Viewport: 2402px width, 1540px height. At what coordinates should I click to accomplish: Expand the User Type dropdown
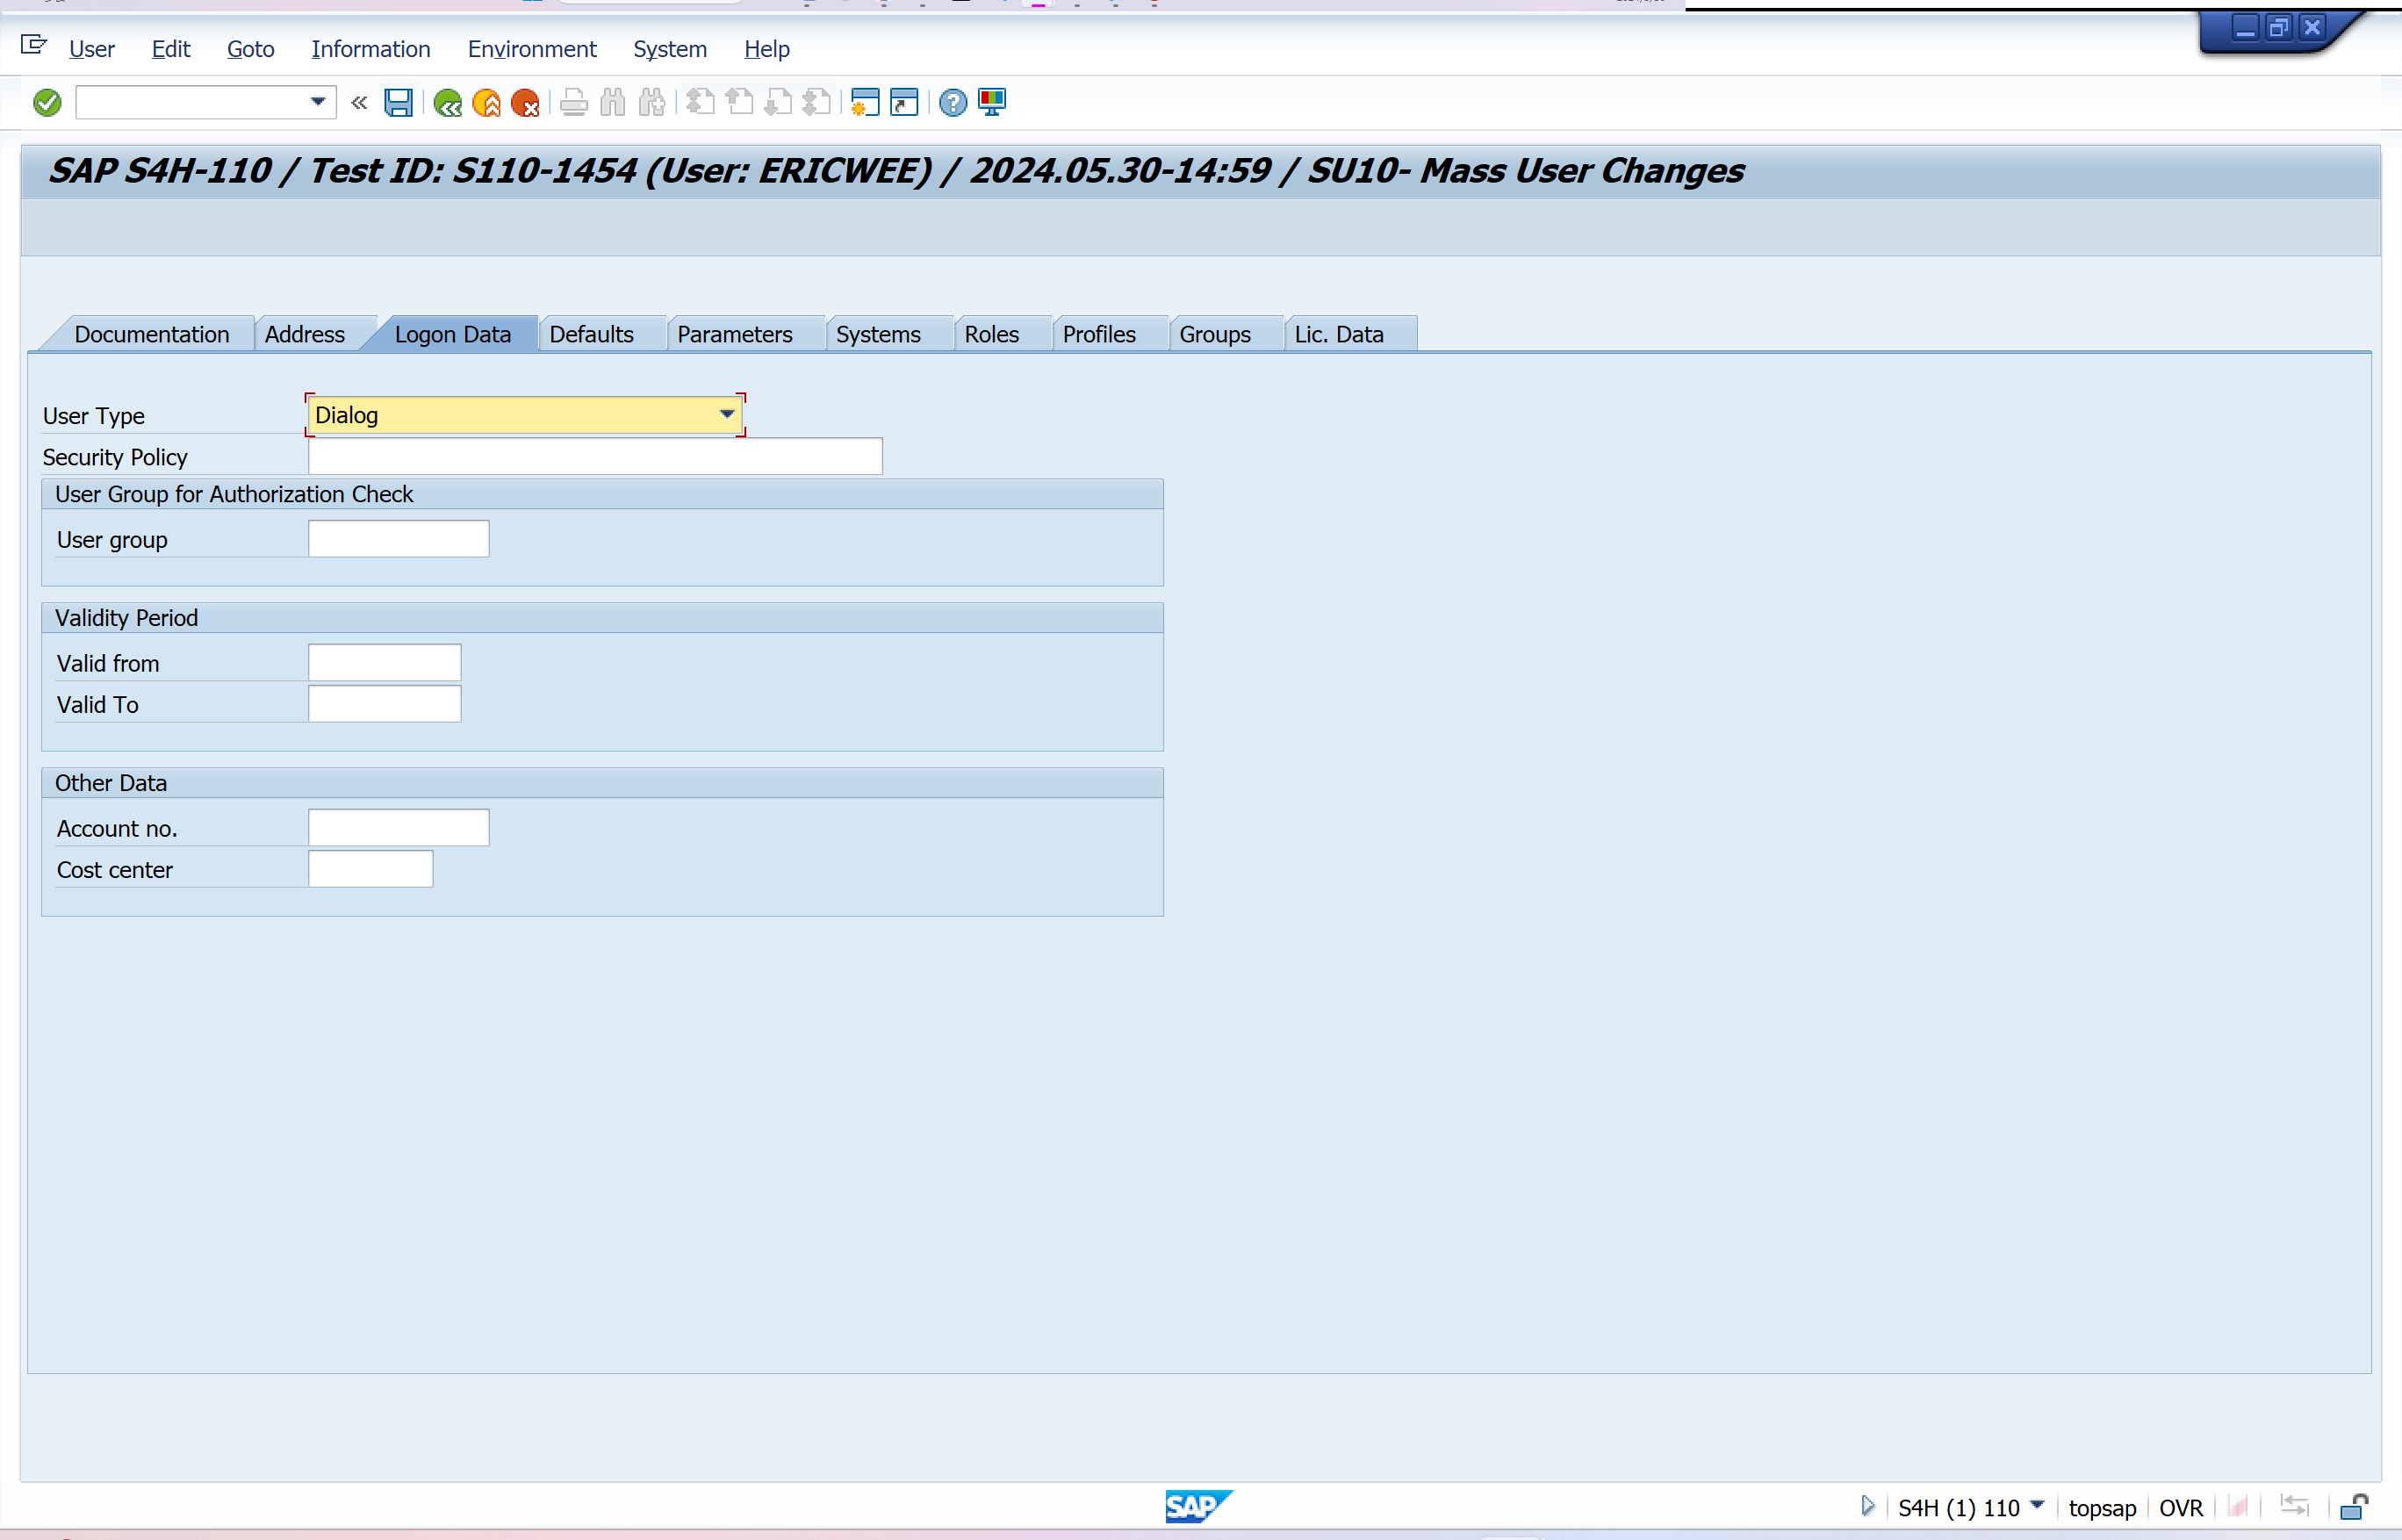(727, 414)
